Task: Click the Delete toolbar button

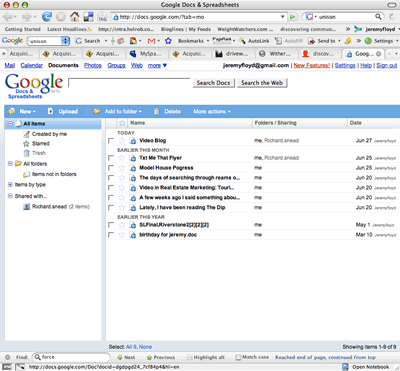Action: pyautogui.click(x=167, y=111)
